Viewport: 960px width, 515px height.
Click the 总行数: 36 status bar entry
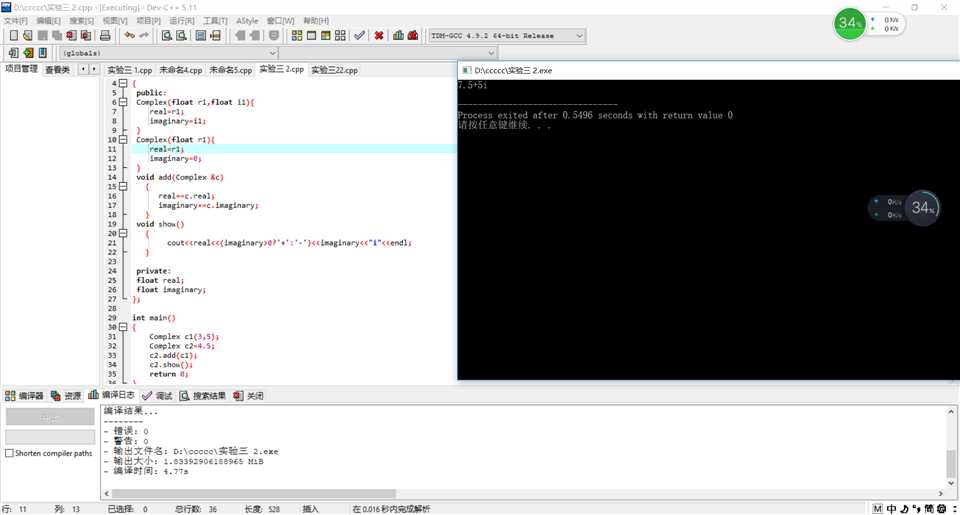[196, 509]
